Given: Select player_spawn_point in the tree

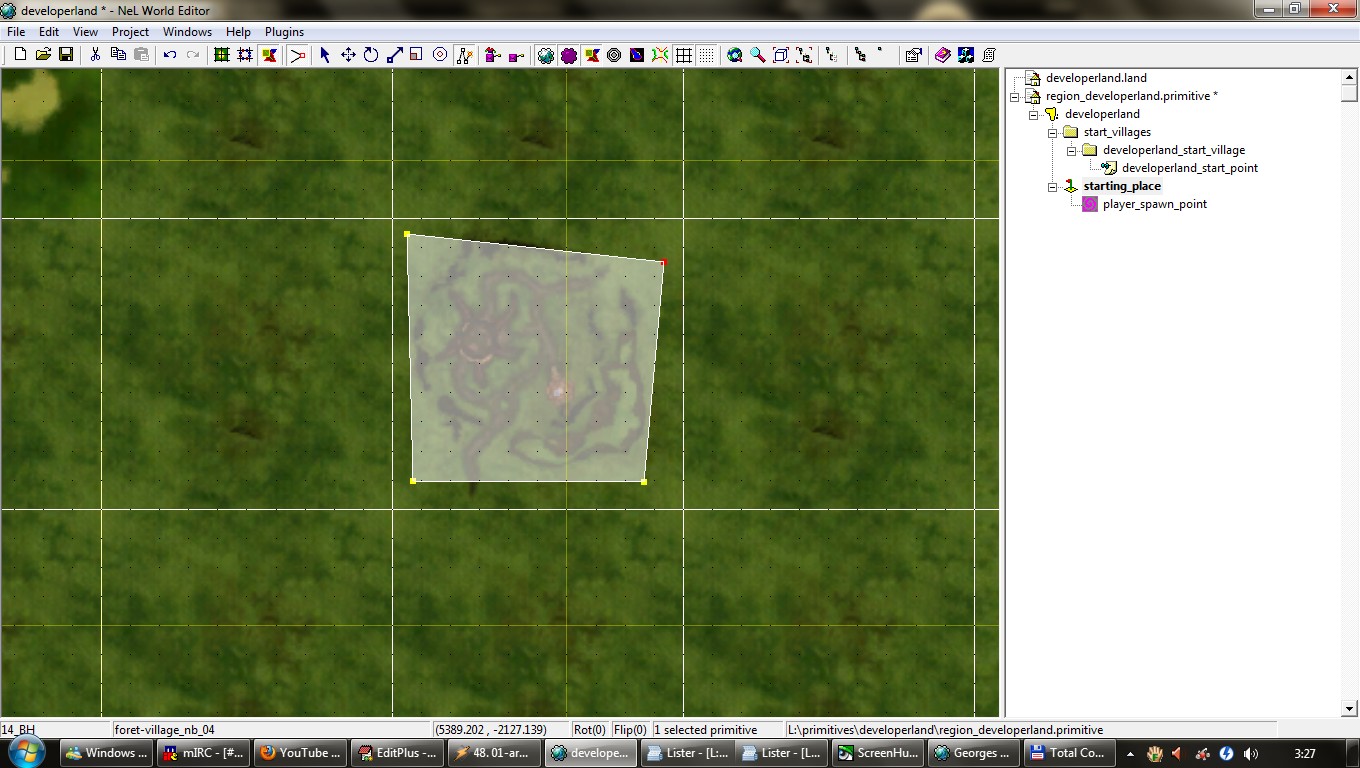Looking at the screenshot, I should click(x=1154, y=204).
